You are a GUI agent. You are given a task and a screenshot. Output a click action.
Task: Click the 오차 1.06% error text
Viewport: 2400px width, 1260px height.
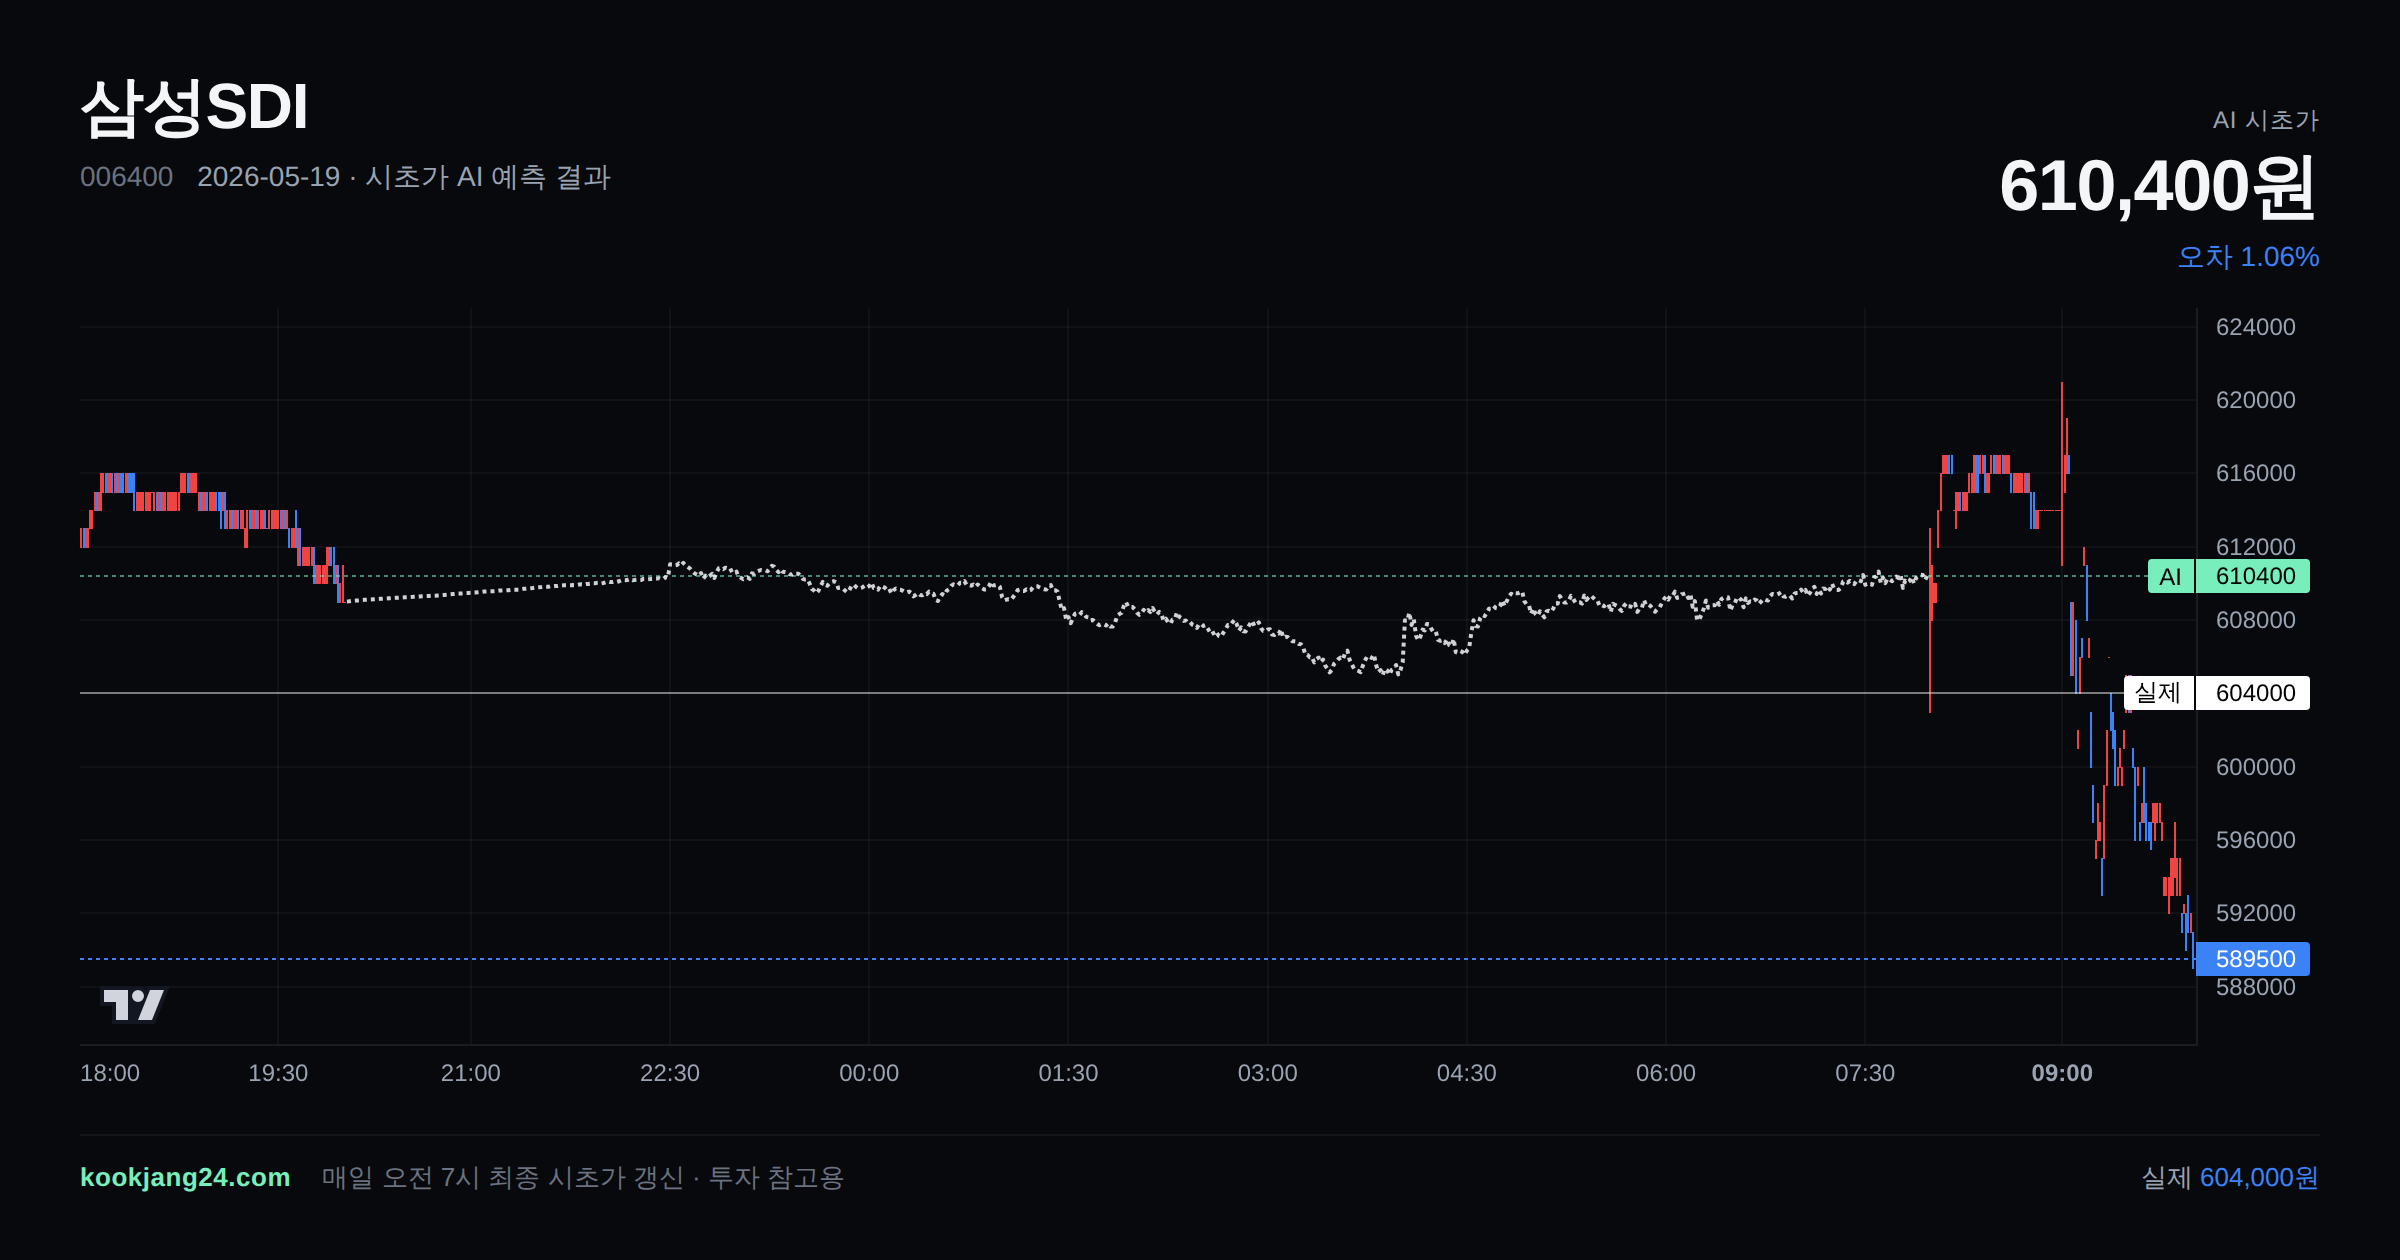pos(2248,257)
